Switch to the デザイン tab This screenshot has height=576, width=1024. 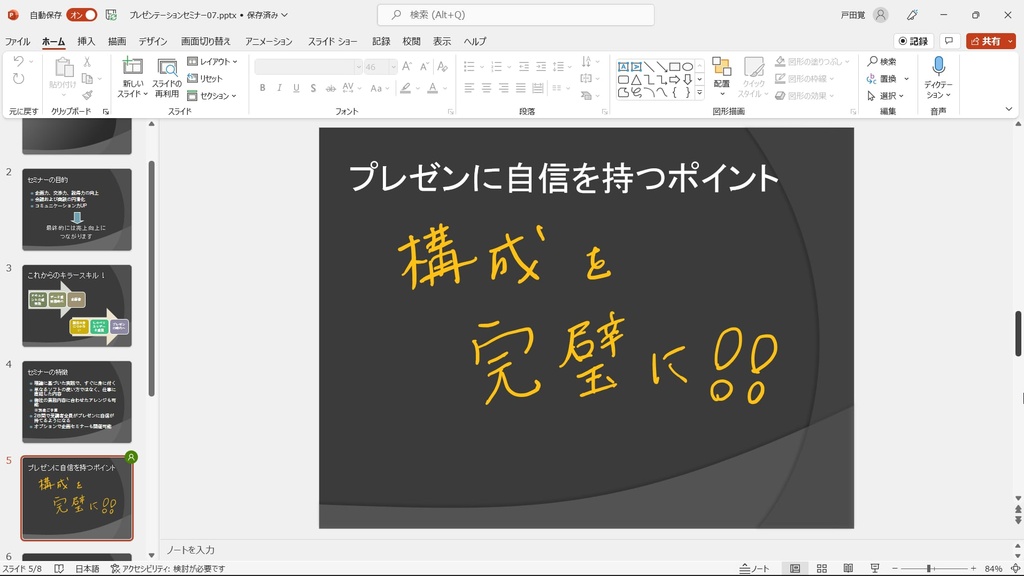tap(153, 41)
